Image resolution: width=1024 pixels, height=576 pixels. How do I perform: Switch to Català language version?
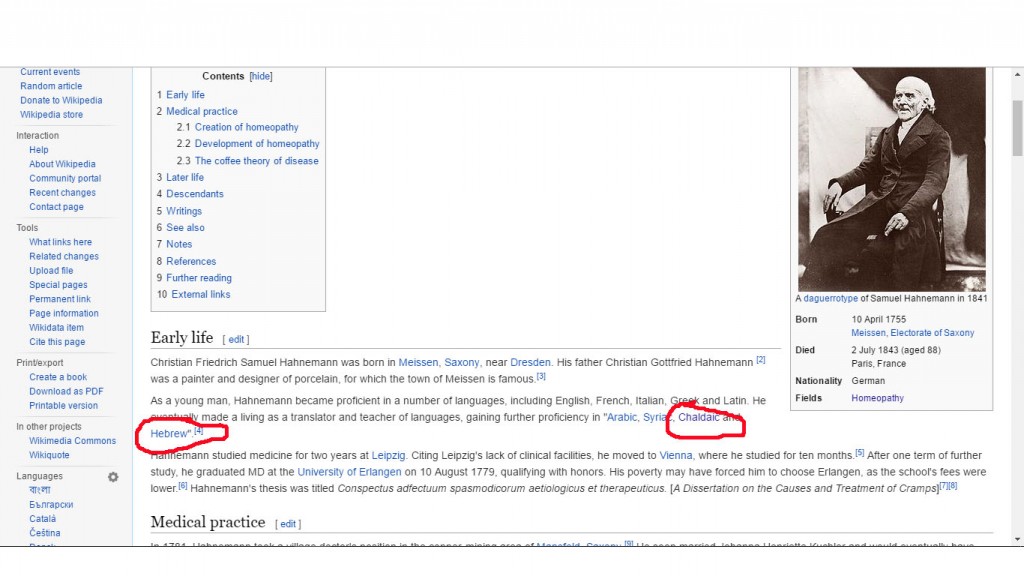(42, 519)
